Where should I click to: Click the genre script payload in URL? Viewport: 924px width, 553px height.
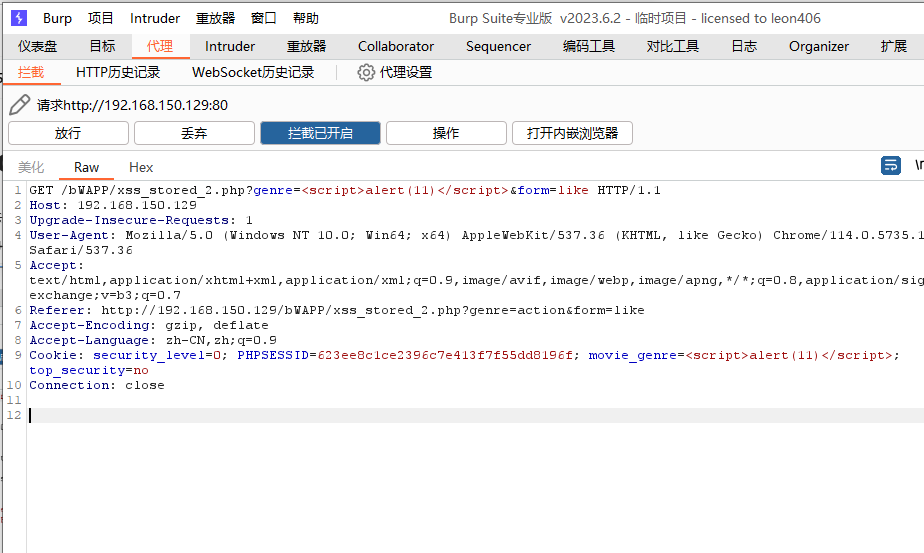pos(405,190)
